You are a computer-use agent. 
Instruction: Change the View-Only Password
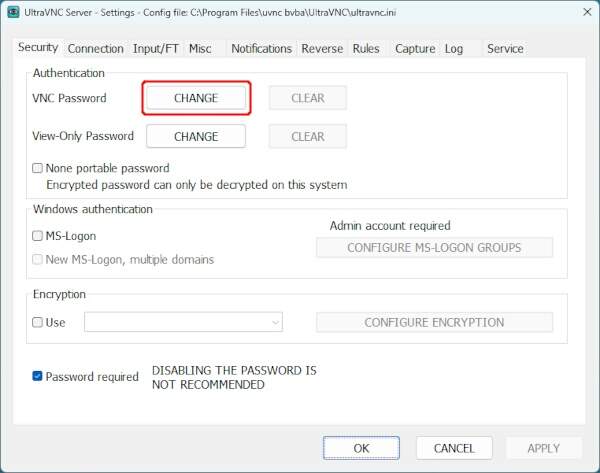196,136
